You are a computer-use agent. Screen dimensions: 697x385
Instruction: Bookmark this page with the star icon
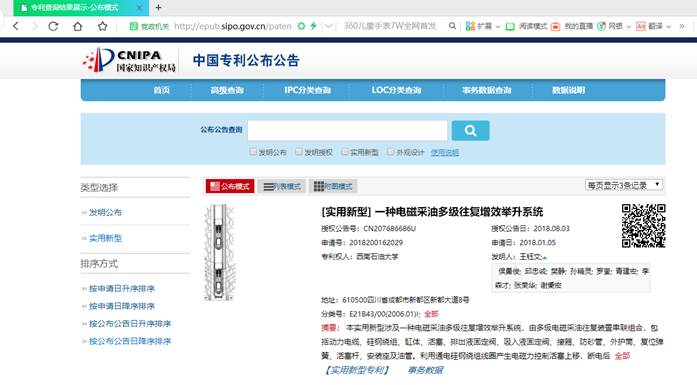point(102,26)
